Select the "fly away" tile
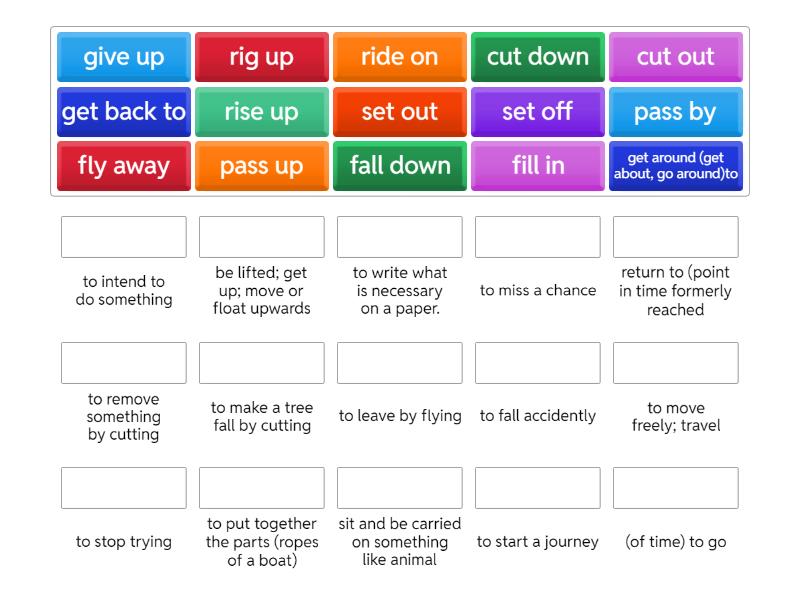This screenshot has height=600, width=800. (123, 166)
